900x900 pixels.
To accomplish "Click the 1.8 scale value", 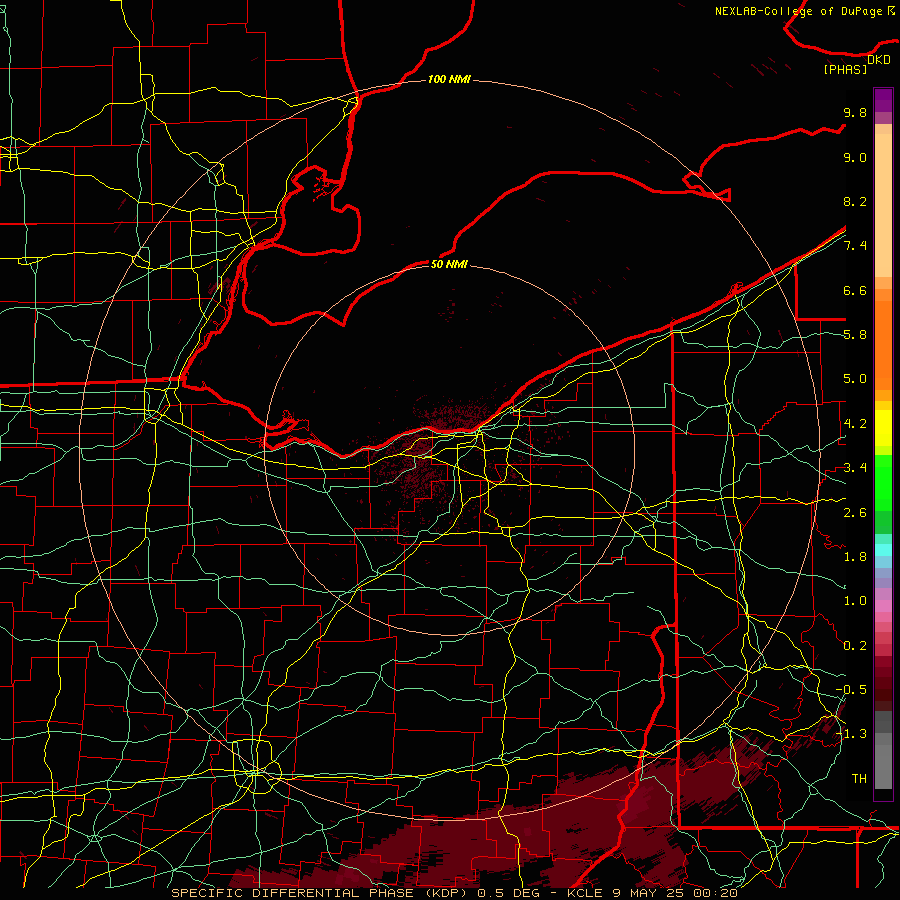I will click(855, 557).
